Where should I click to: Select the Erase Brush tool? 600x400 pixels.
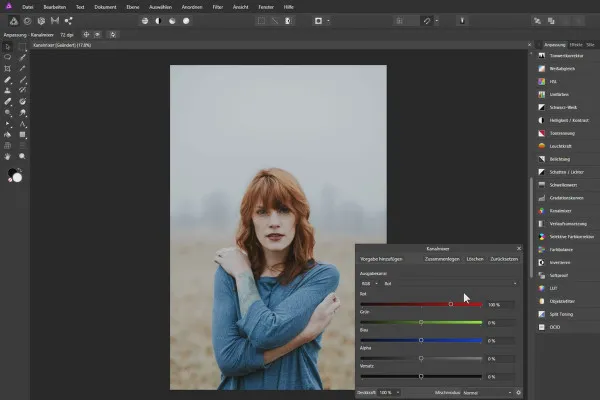coord(8,101)
